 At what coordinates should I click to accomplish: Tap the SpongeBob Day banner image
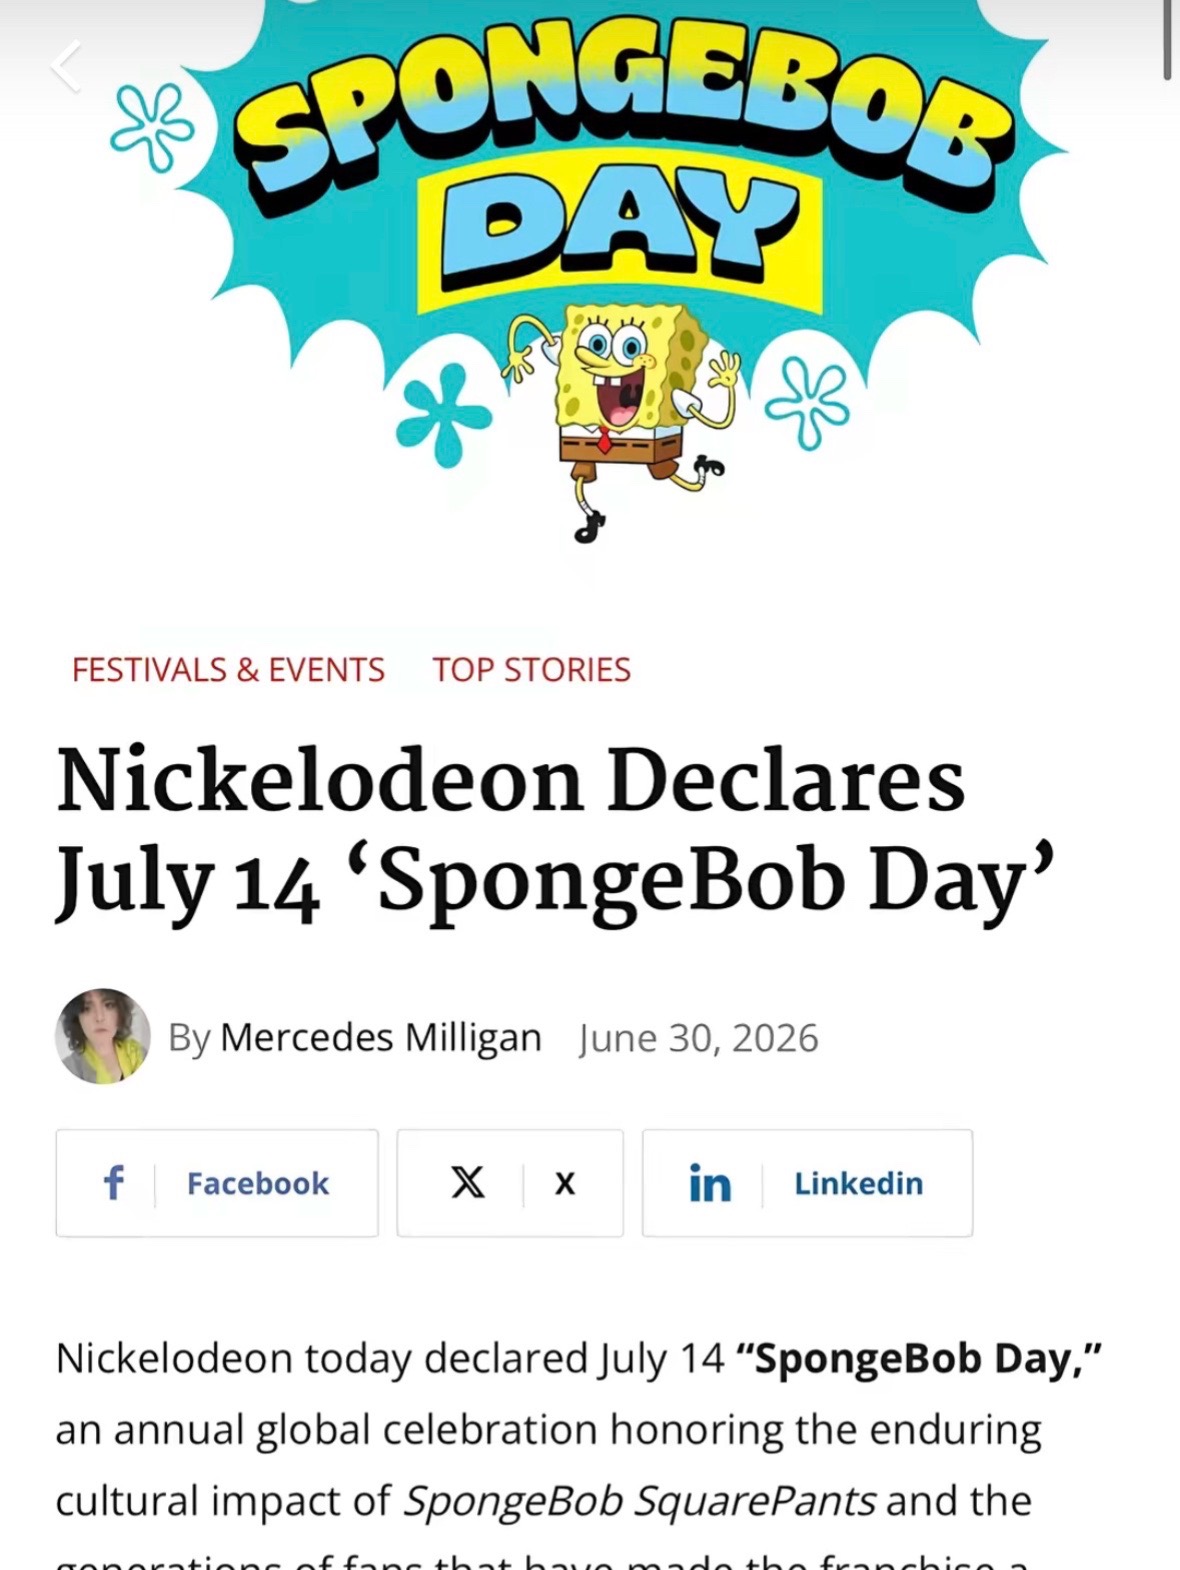590,270
